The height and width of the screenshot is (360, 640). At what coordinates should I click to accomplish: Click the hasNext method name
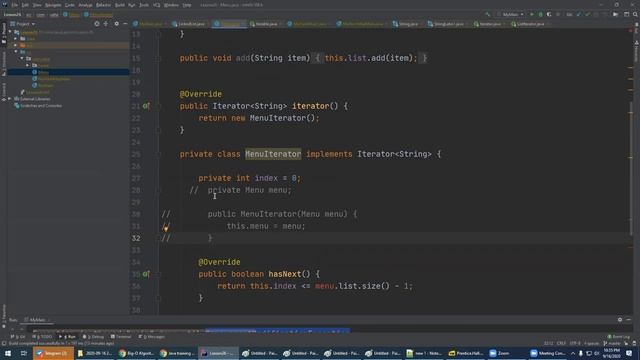[285, 274]
